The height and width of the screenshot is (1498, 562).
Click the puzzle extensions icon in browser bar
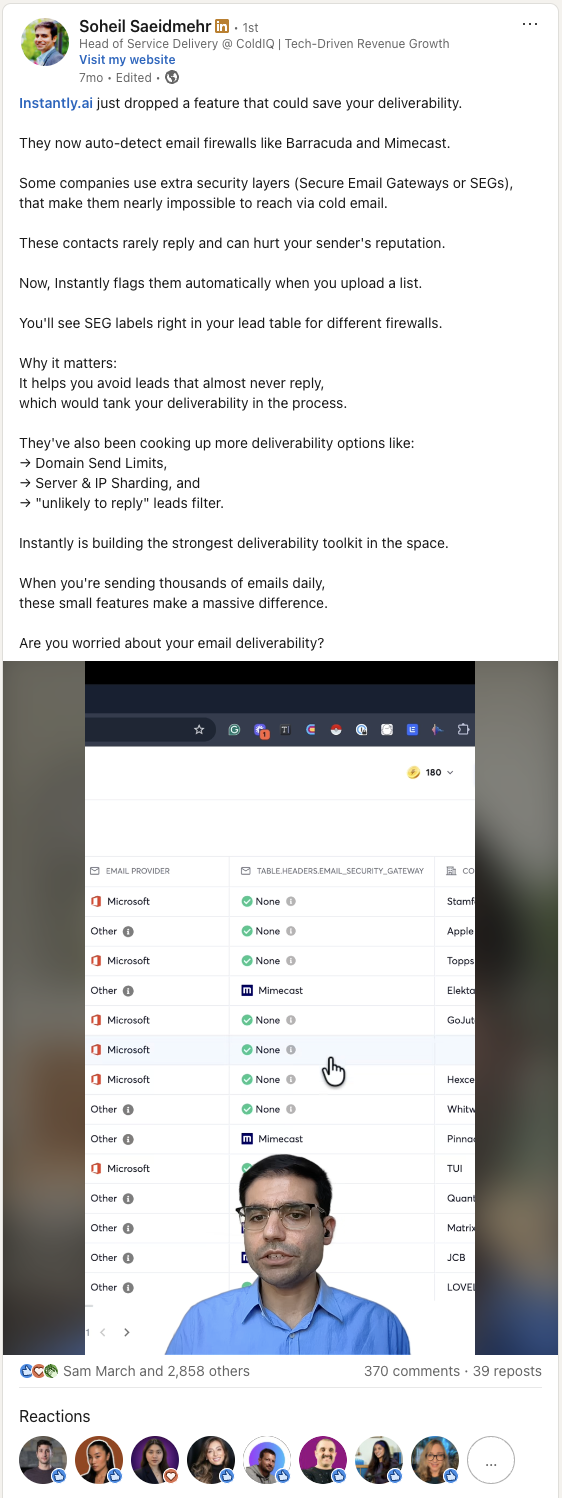coord(463,730)
